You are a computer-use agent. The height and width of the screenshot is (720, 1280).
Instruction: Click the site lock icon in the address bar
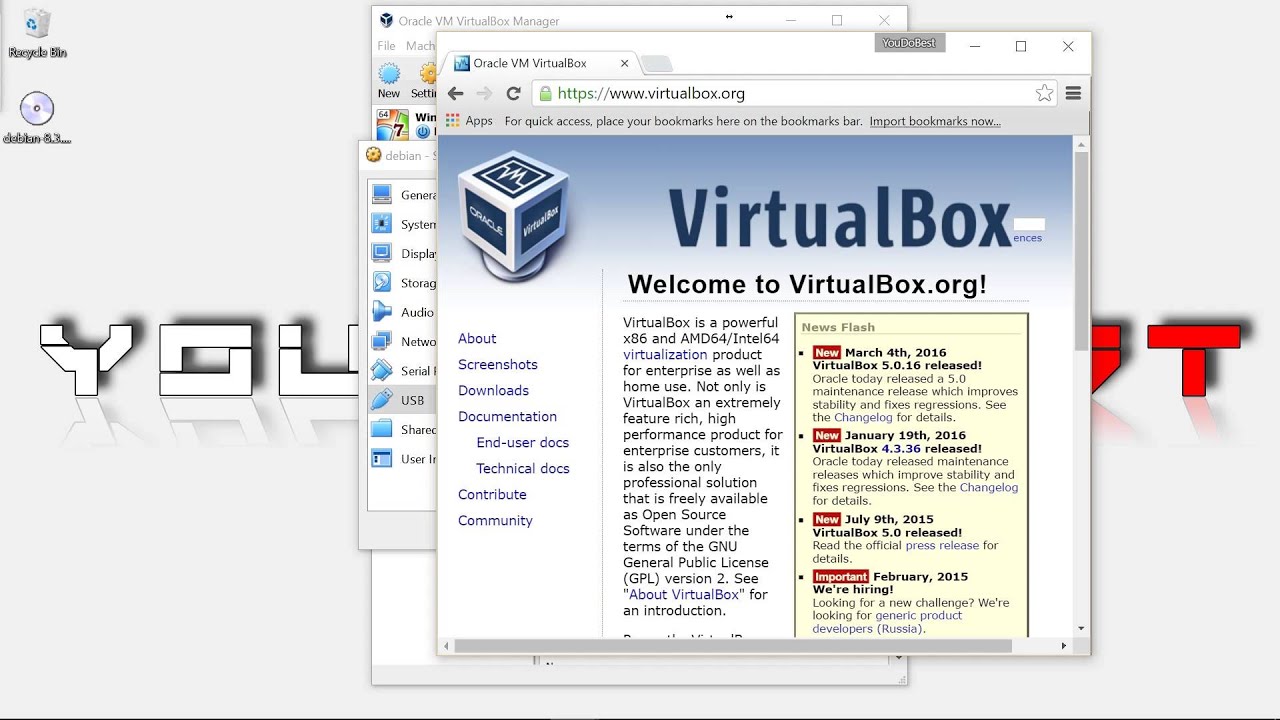(545, 93)
